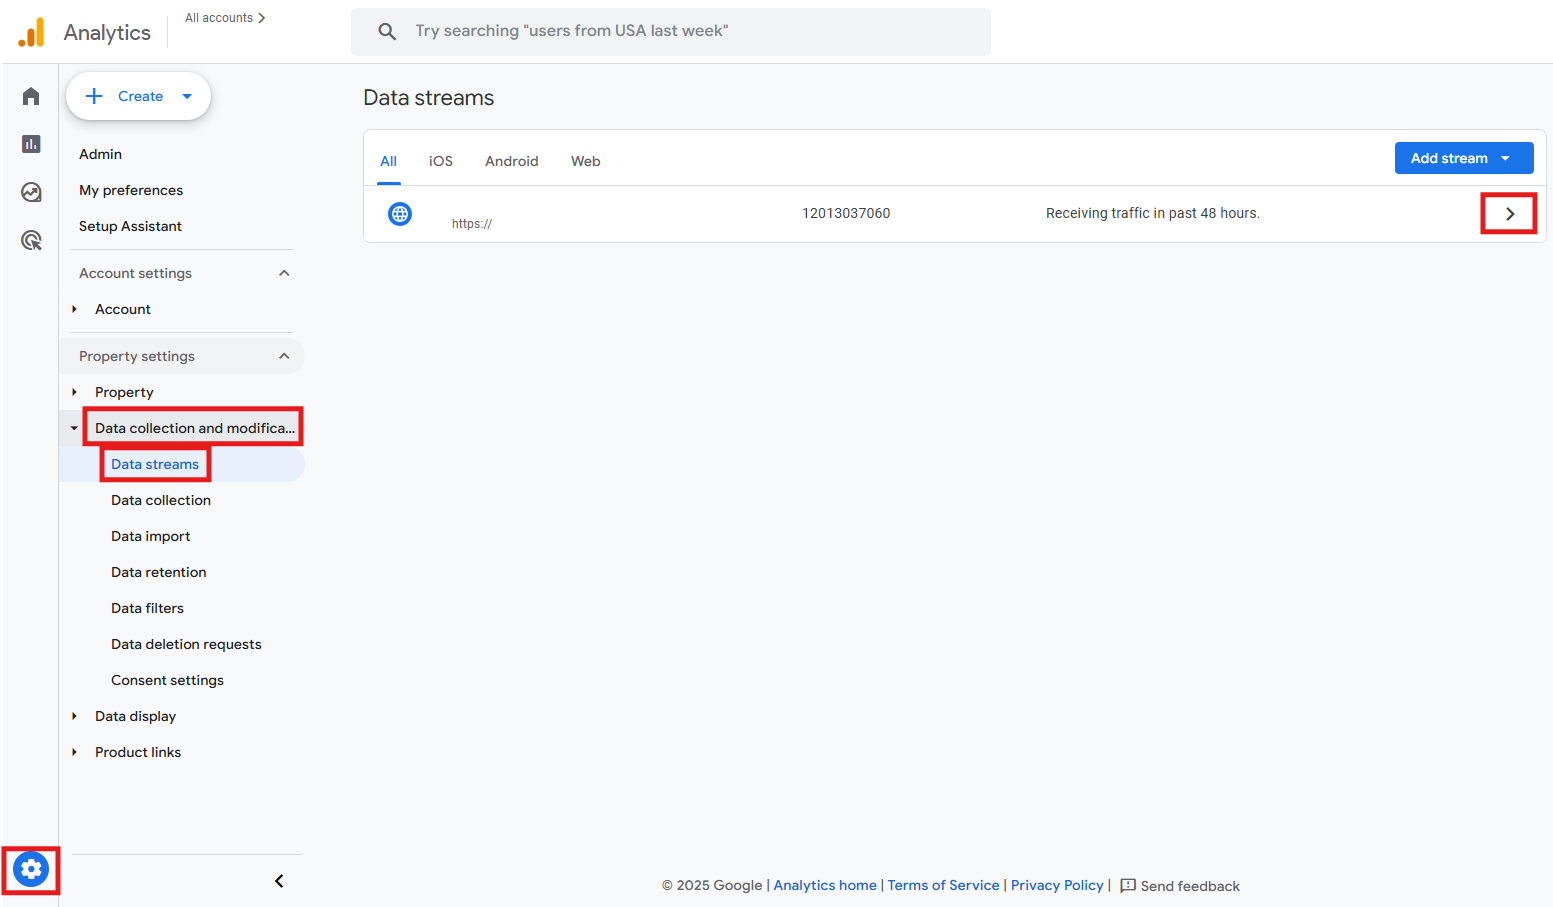
Task: Click the Analytics logo
Action: click(31, 32)
